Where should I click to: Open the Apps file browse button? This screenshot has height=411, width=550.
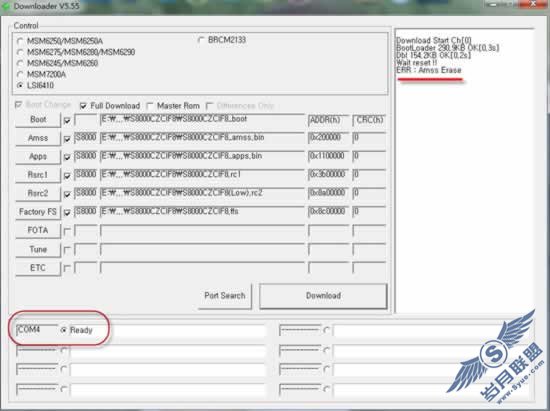(38, 156)
